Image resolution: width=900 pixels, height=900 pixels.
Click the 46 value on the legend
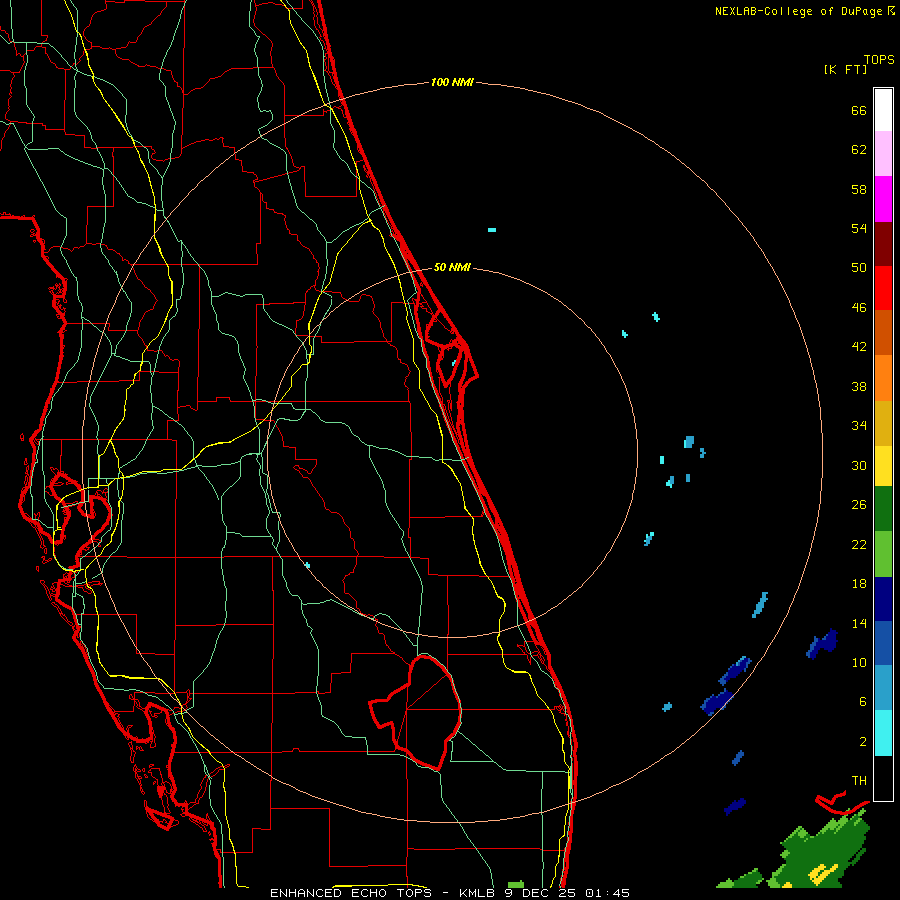point(859,308)
